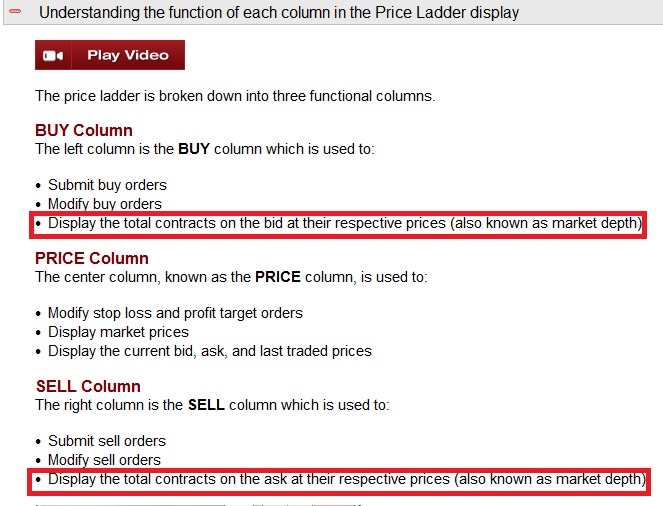Click the sentence describing the right column
The height and width of the screenshot is (506, 663).
tap(212, 405)
